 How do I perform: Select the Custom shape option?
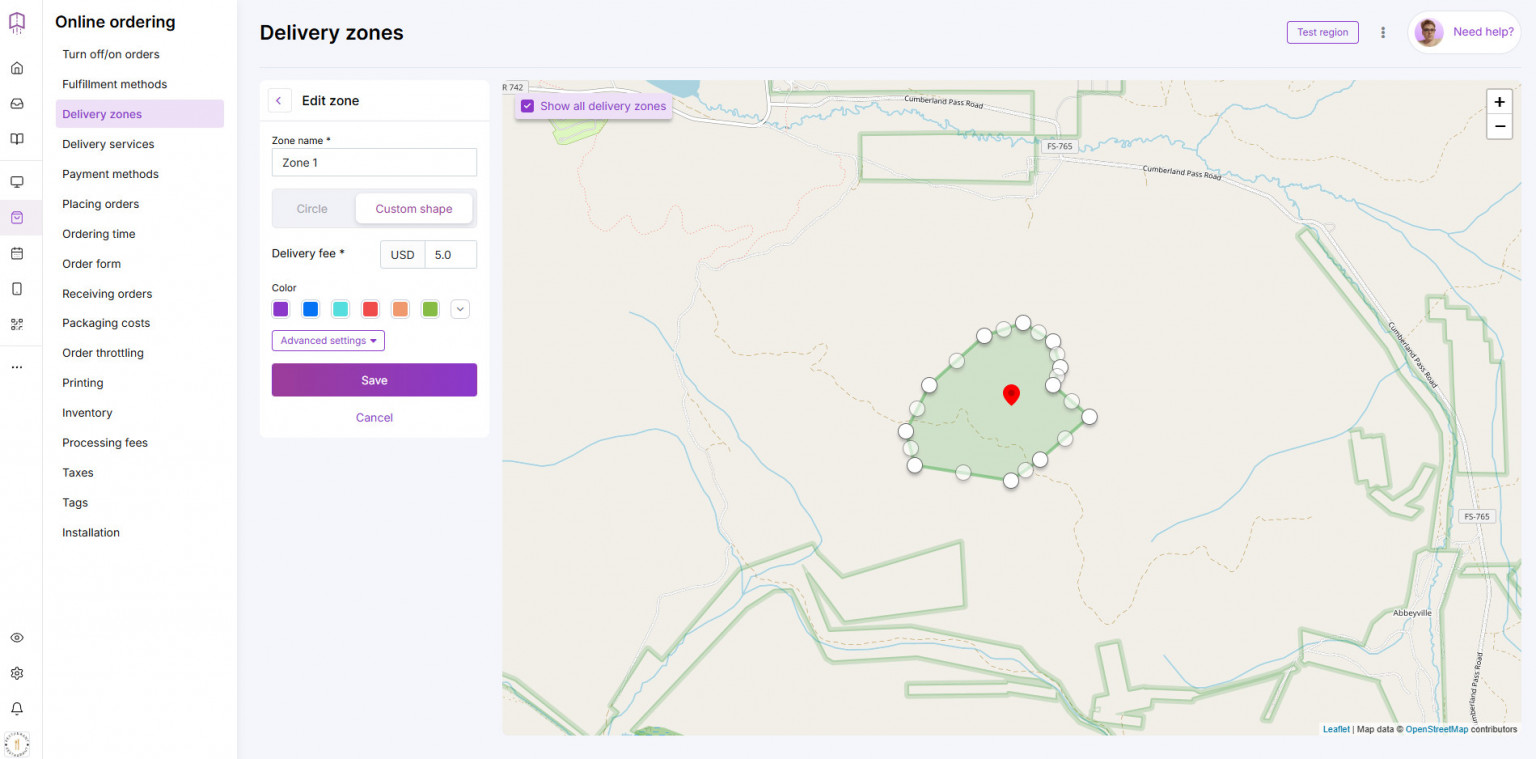[414, 209]
